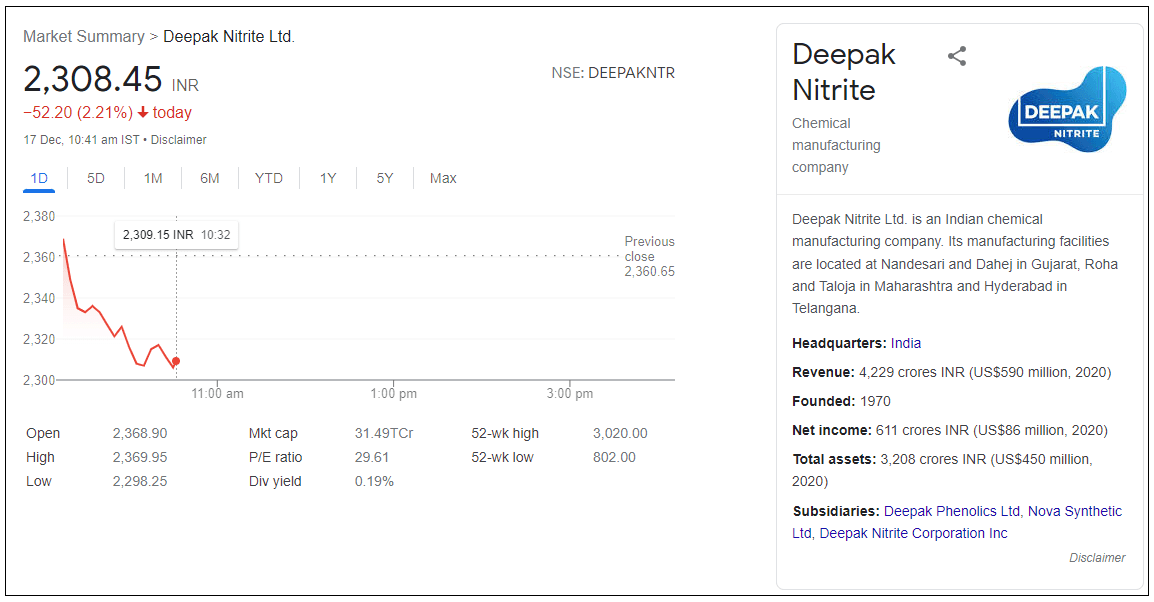This screenshot has width=1154, height=602.
Task: Open Deepak Nitrite Corporation Inc link
Action: [x=913, y=533]
